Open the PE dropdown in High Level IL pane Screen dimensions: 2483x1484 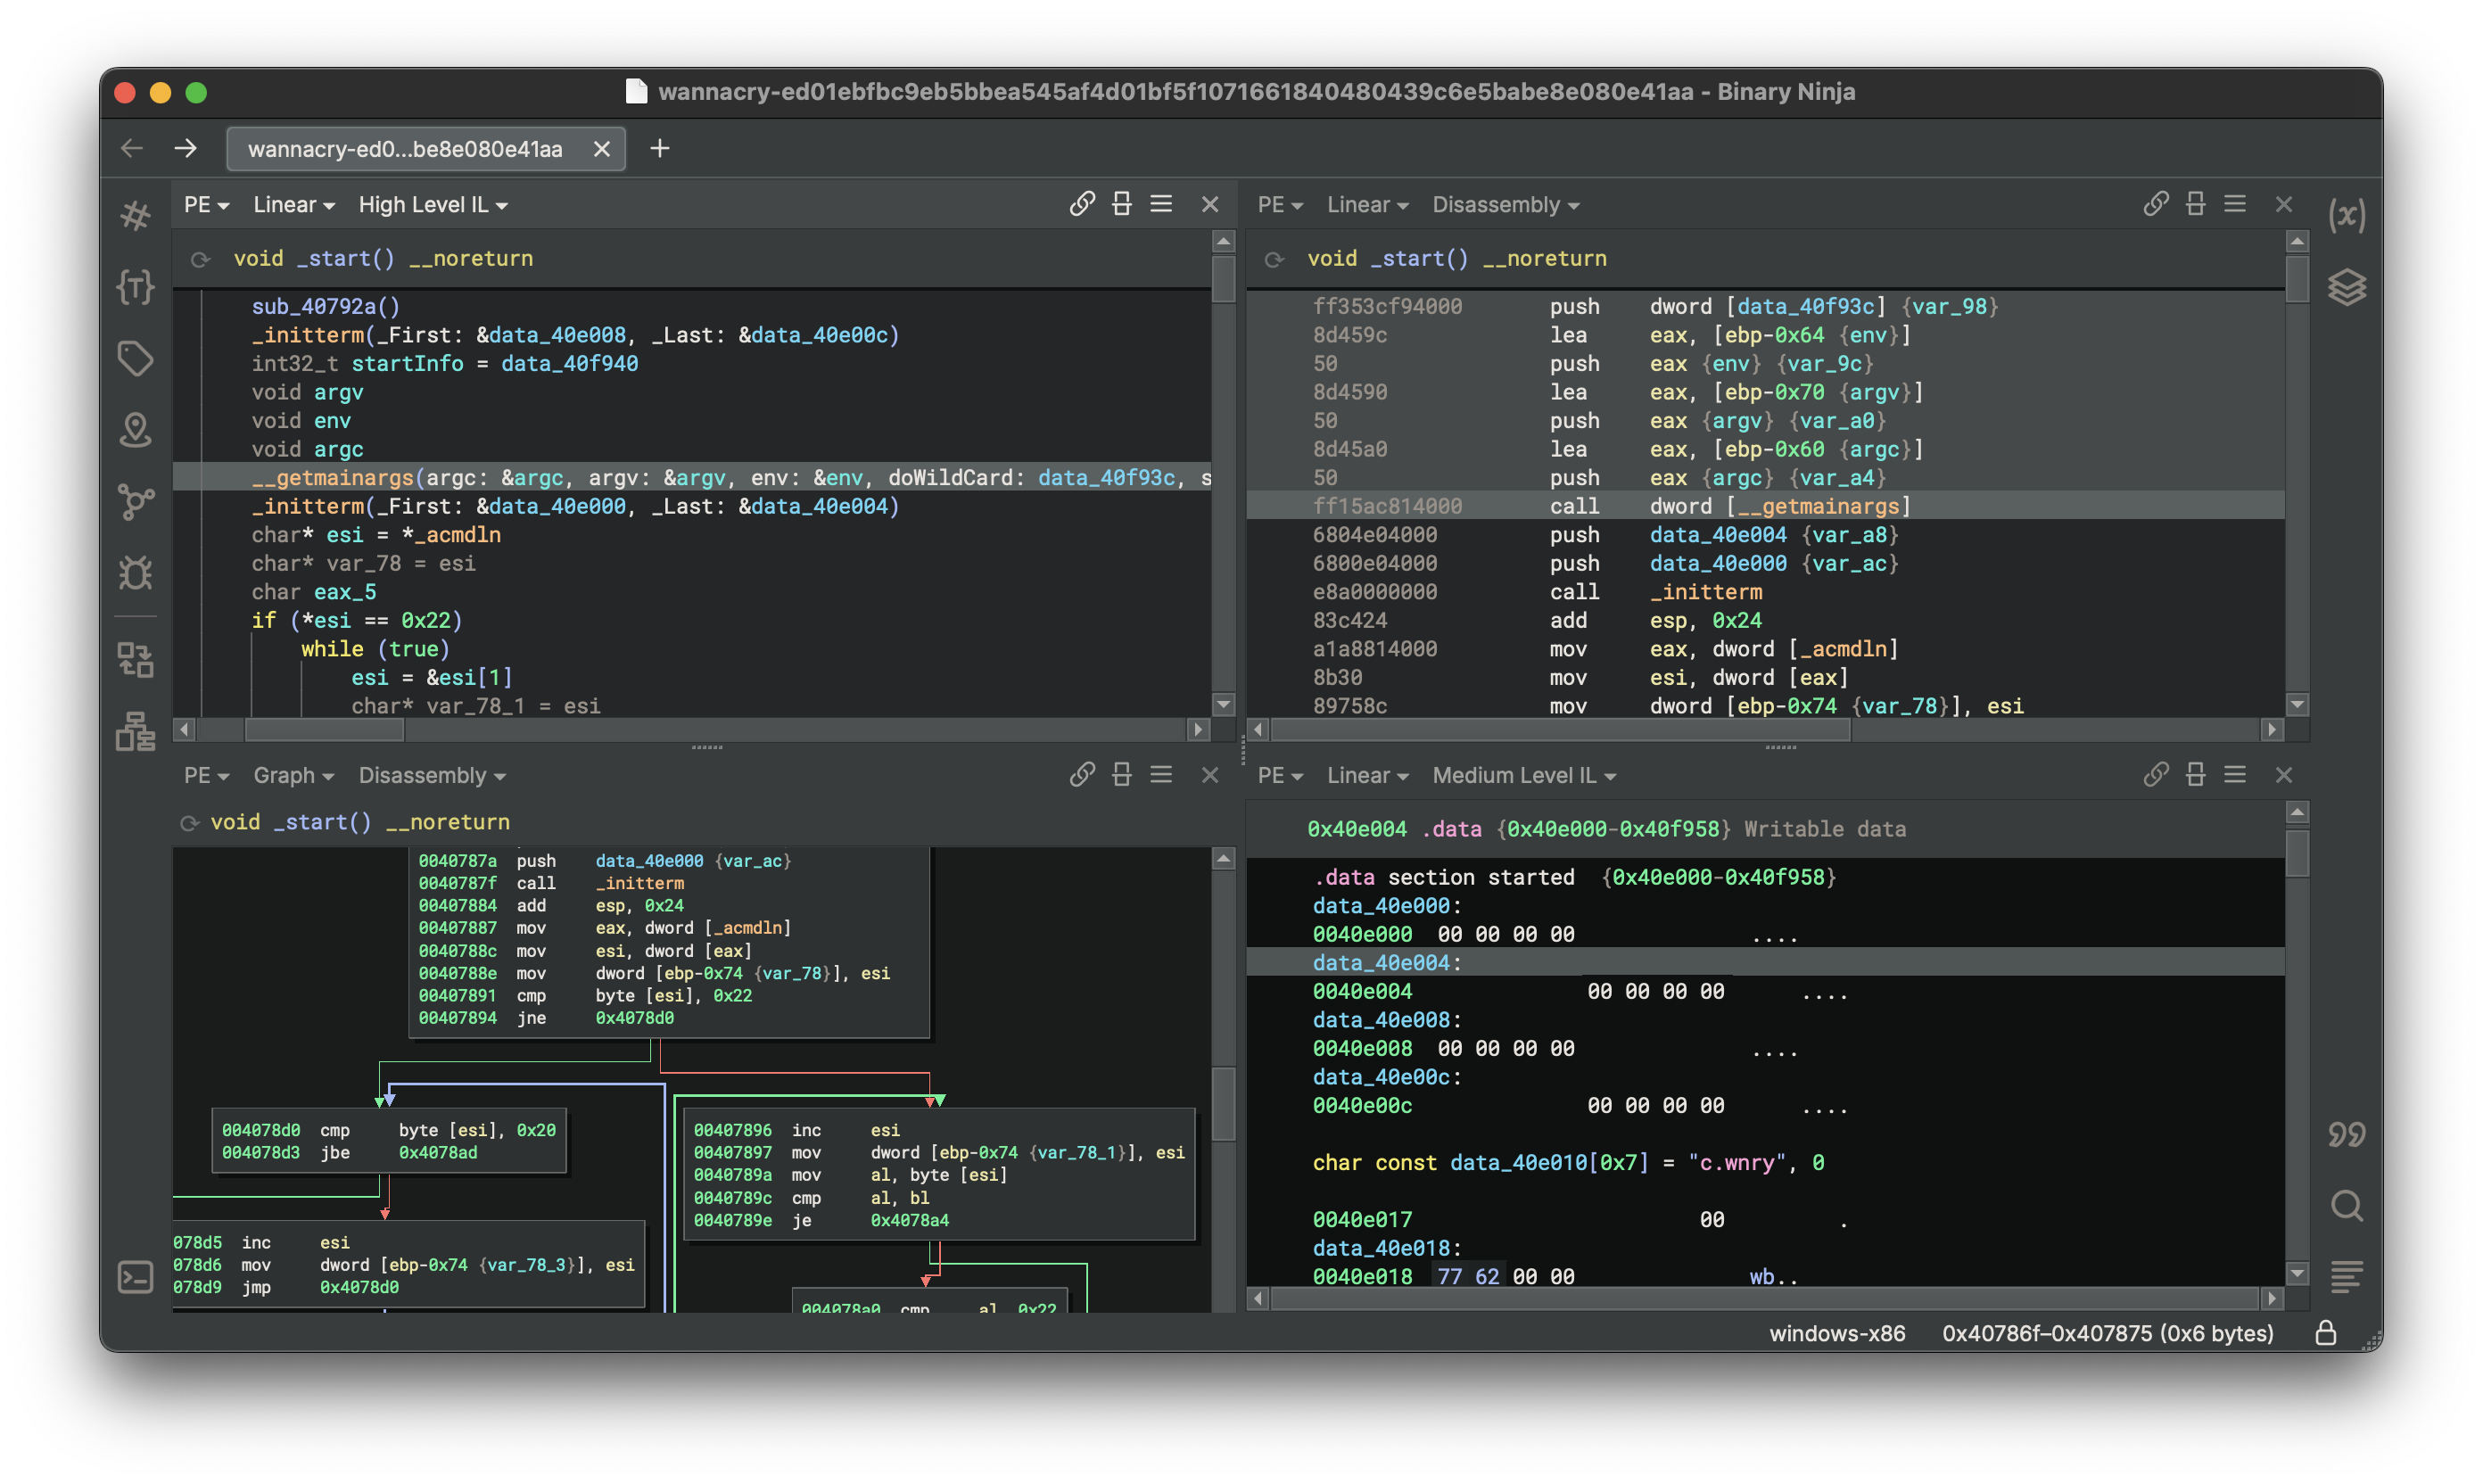[x=206, y=205]
